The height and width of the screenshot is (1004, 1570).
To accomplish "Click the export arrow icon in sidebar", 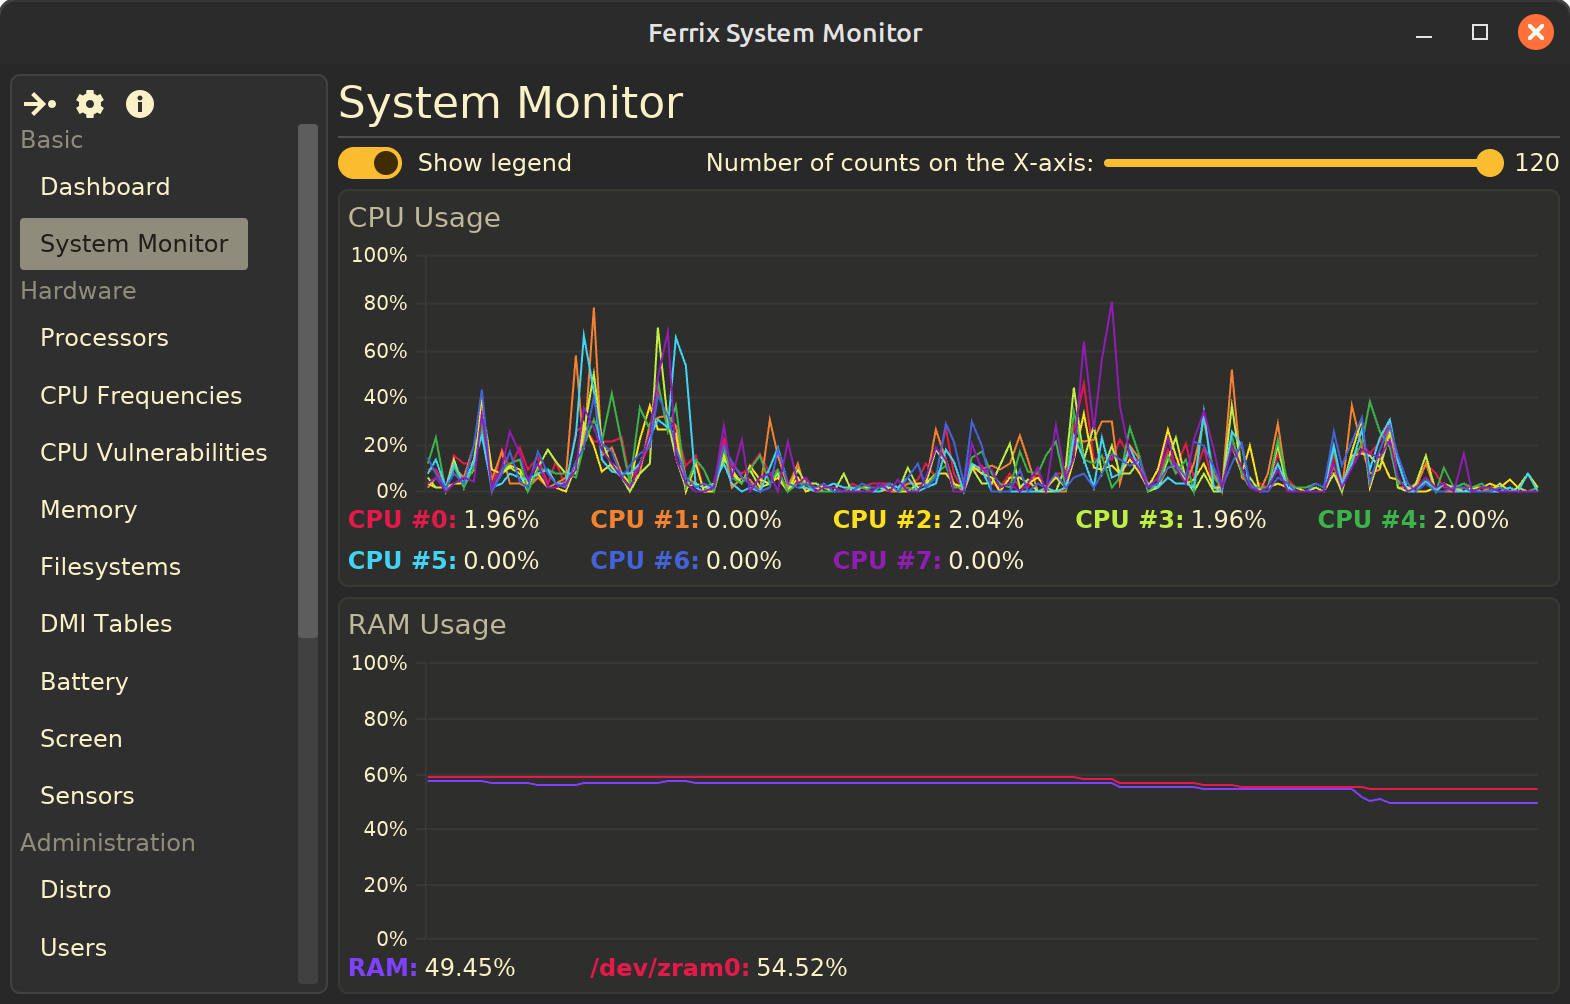I will pos(40,104).
